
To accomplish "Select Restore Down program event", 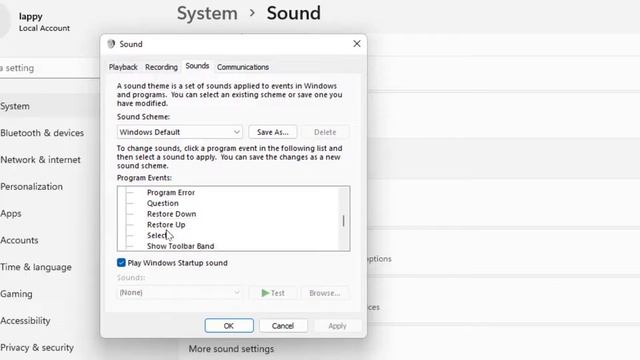I will click(171, 214).
